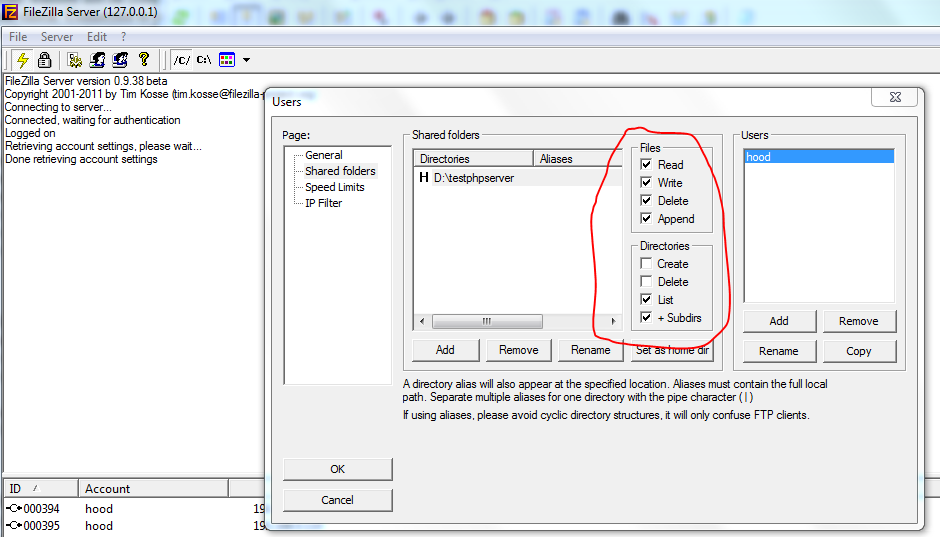Select Speed Limits page

coord(335,187)
